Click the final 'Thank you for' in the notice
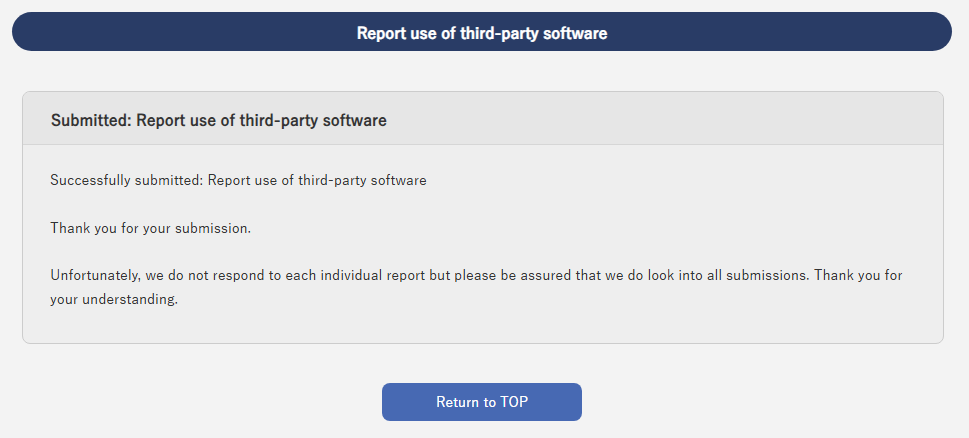Viewport: 969px width, 438px height. tap(858, 275)
